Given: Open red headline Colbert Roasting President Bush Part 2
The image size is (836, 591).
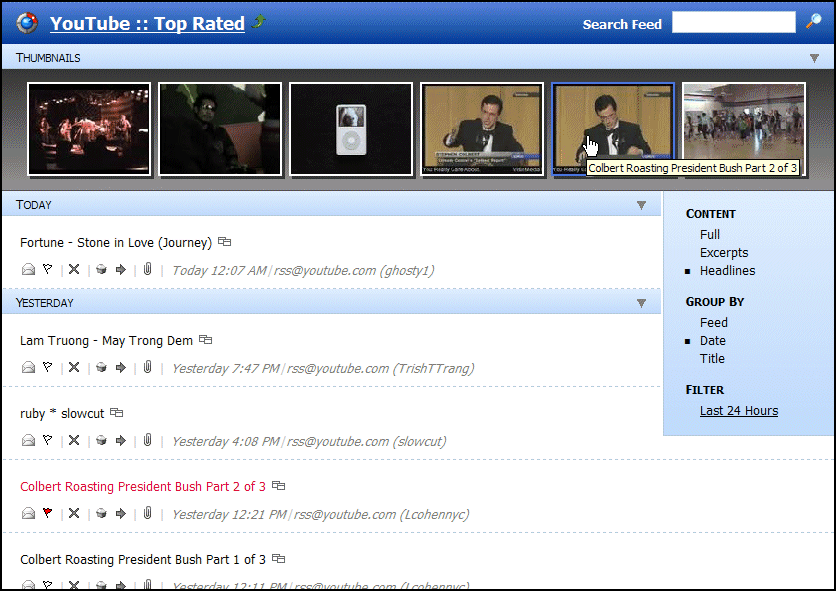Looking at the screenshot, I should [143, 486].
